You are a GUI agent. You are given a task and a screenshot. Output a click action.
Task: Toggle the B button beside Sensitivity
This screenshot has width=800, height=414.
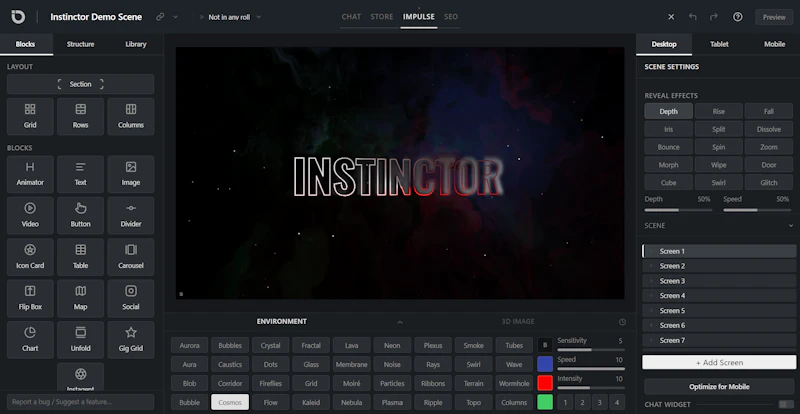coord(545,345)
